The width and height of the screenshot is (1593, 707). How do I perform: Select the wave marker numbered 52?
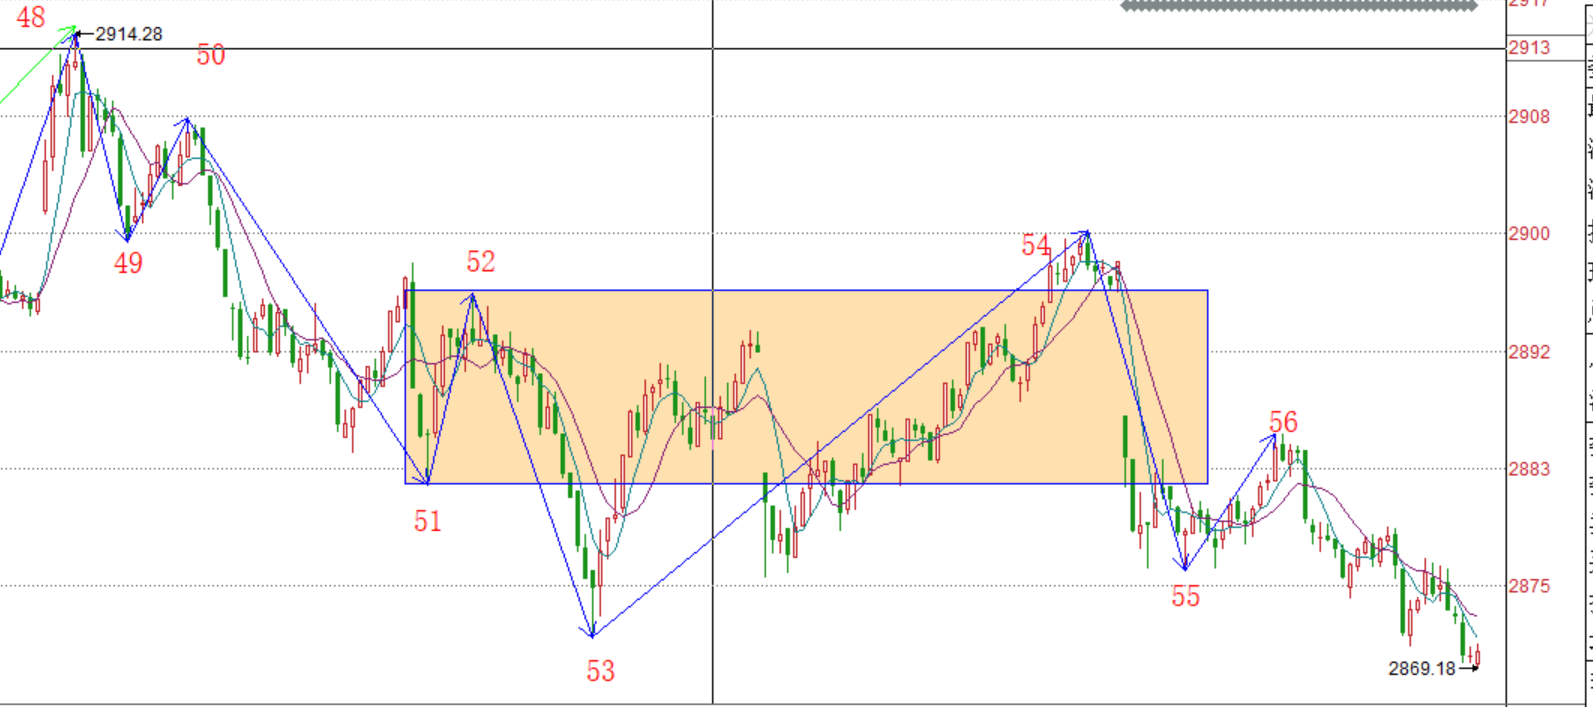[x=480, y=261]
